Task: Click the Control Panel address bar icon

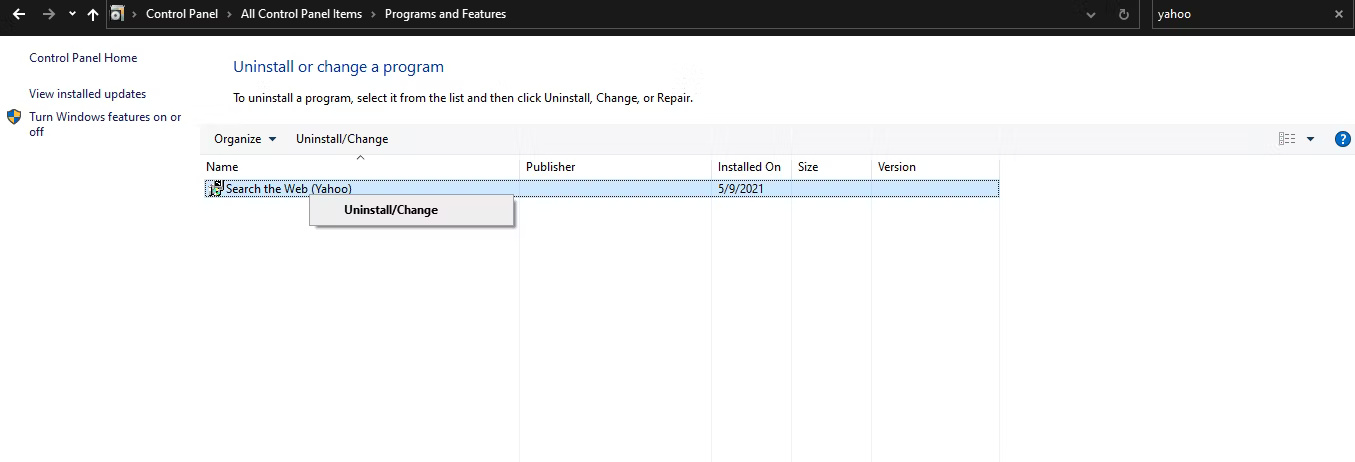Action: [118, 14]
